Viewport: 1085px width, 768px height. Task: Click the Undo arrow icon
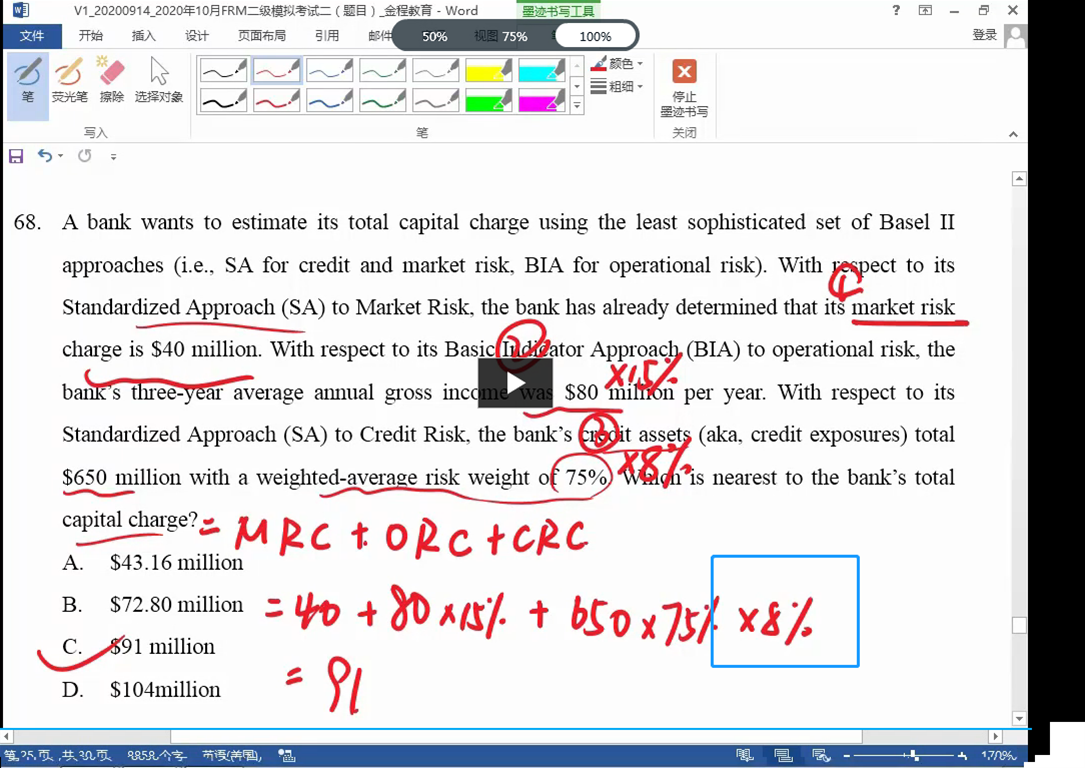click(45, 156)
